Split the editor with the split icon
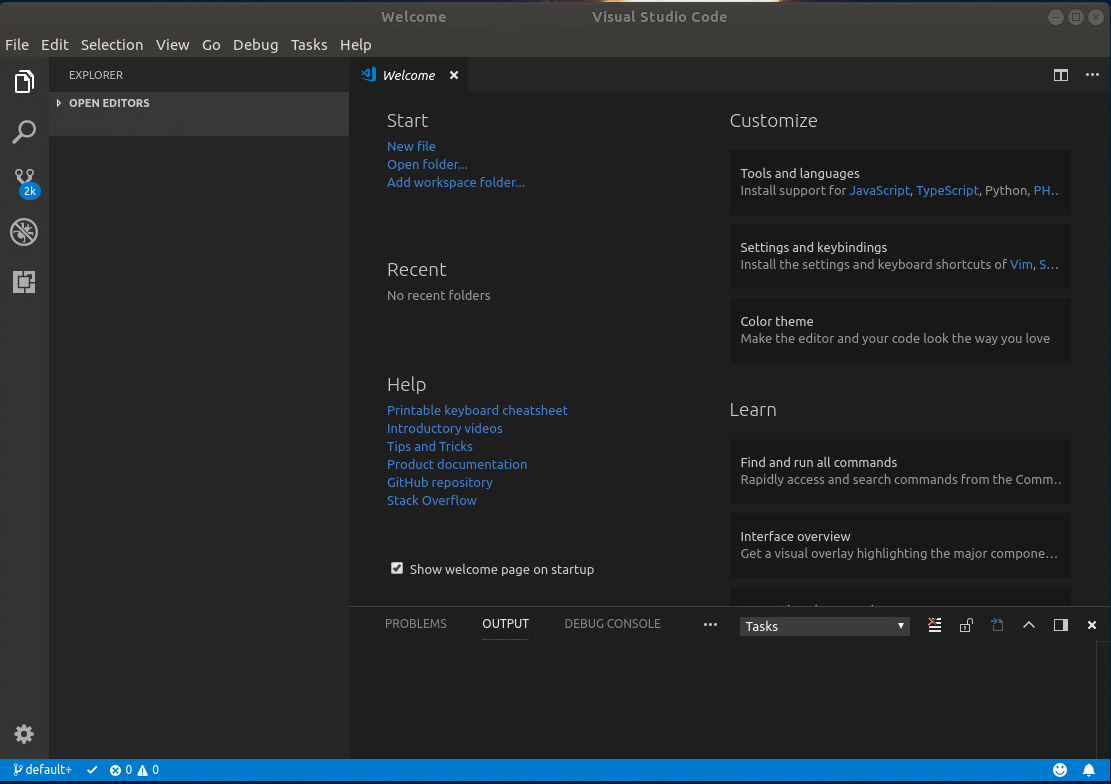 click(x=1061, y=75)
